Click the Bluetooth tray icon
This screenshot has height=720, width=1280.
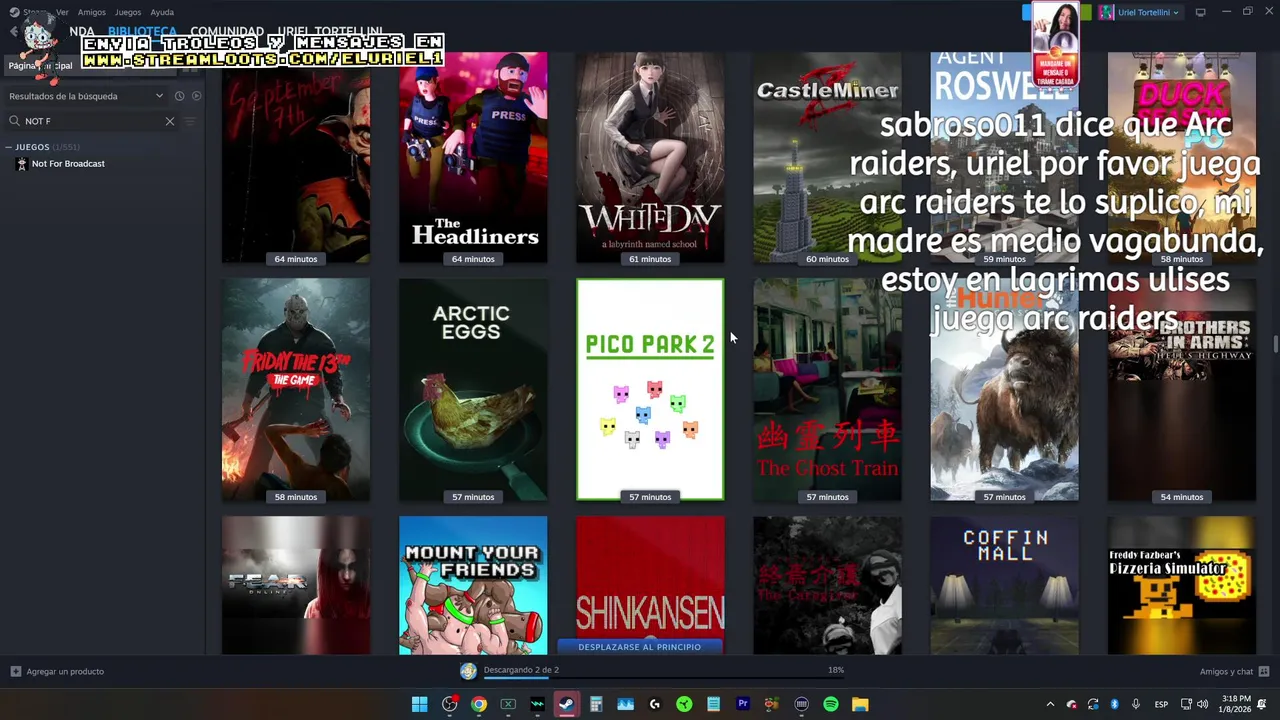[x=1114, y=704]
